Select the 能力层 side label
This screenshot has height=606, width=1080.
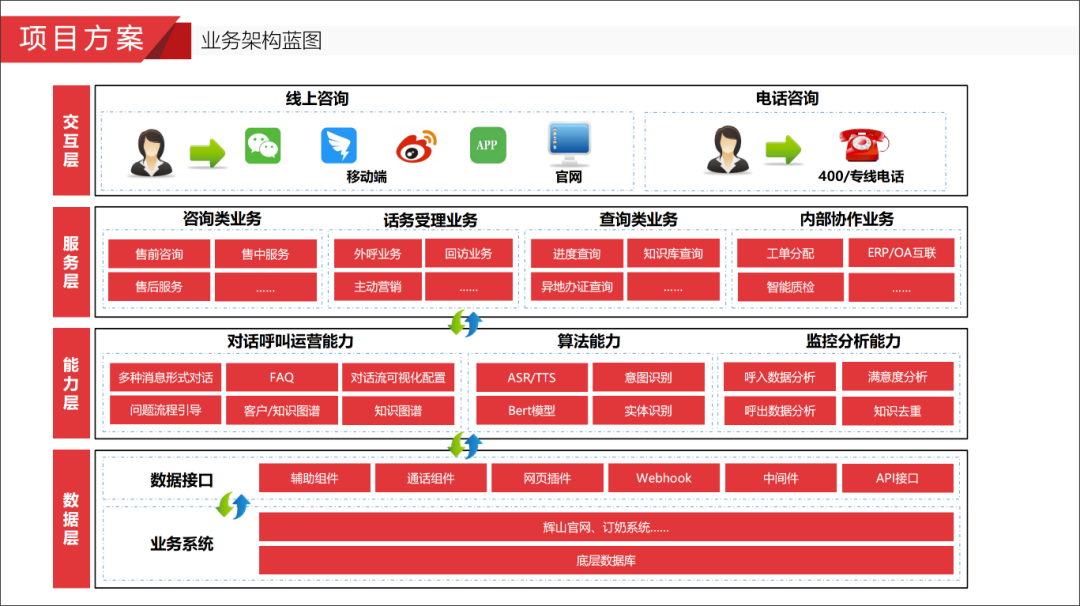(x=71, y=383)
